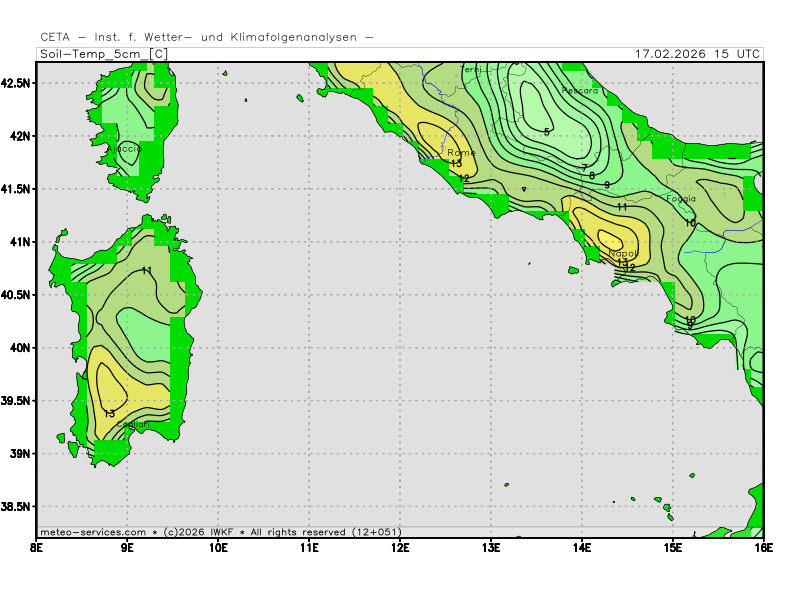The height and width of the screenshot is (600, 800).
Task: Select the Napoli city label
Action: tap(621, 254)
